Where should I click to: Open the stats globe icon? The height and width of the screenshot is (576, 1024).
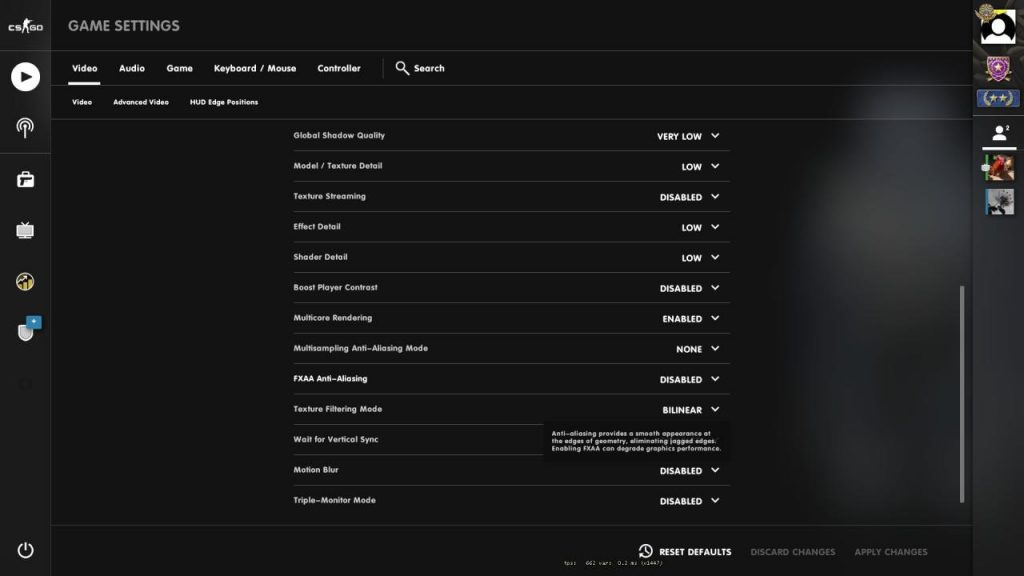coord(25,282)
